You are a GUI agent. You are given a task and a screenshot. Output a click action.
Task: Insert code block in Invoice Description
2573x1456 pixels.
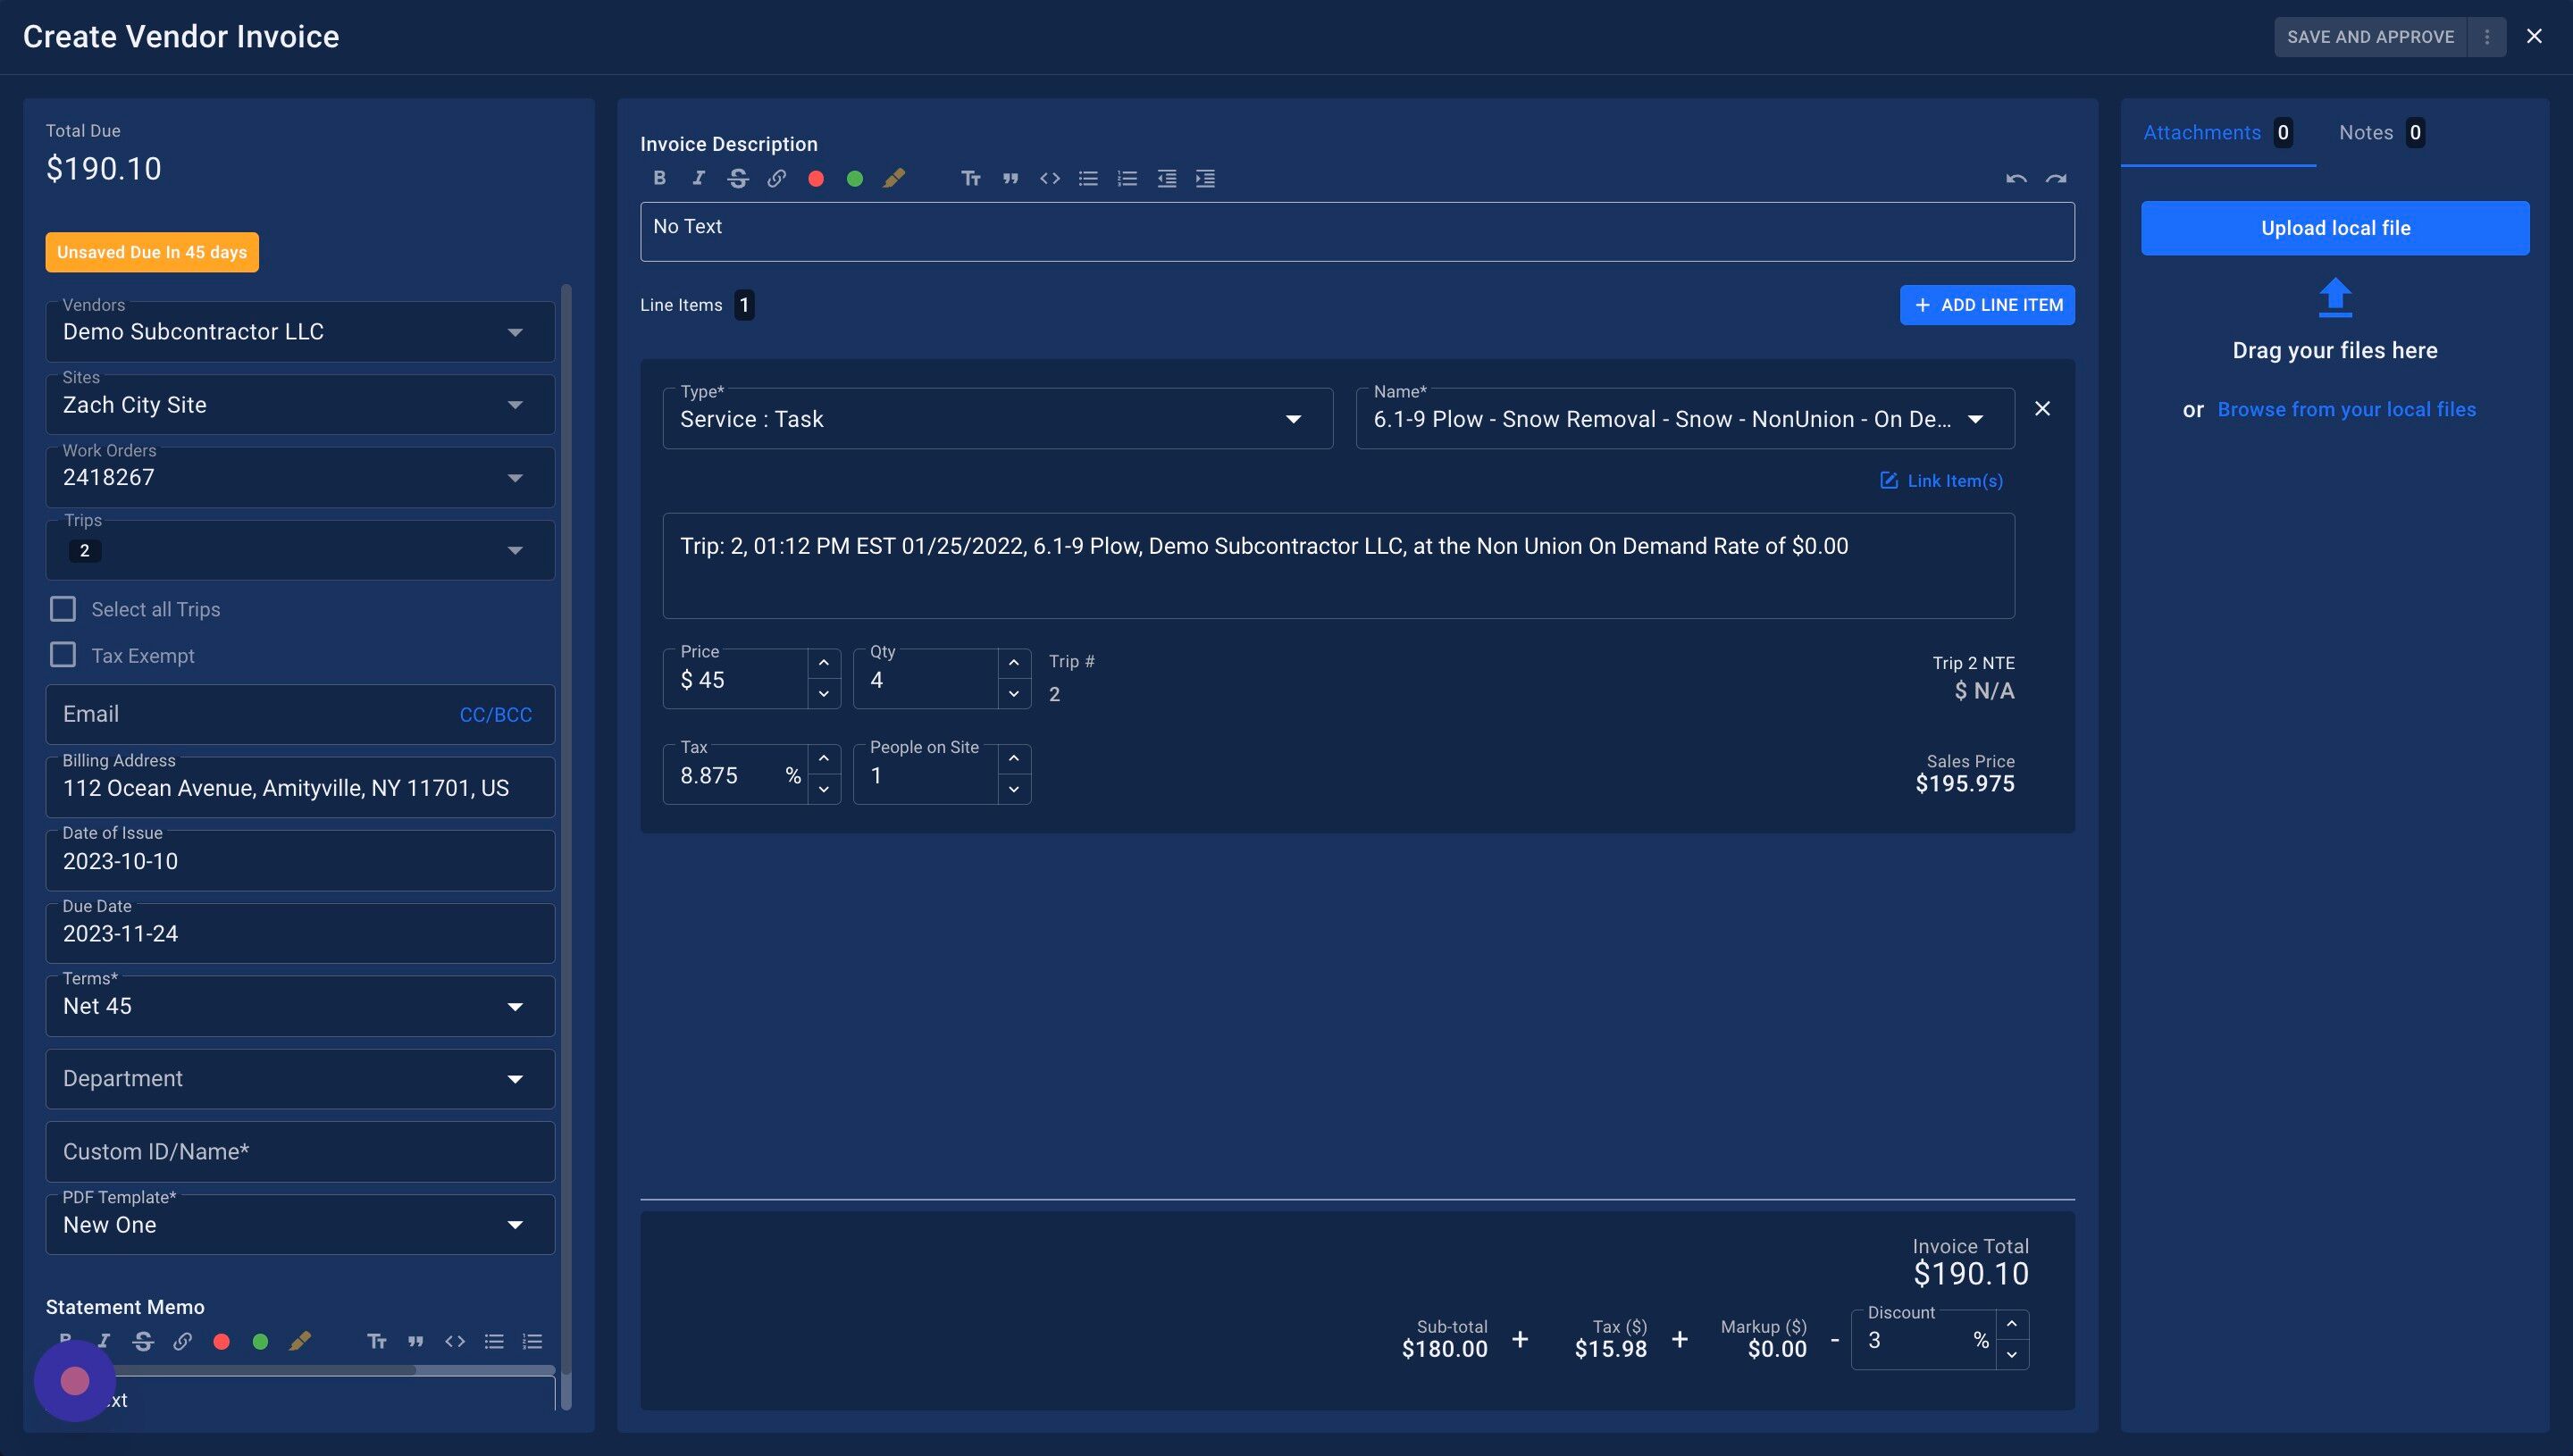[1049, 178]
